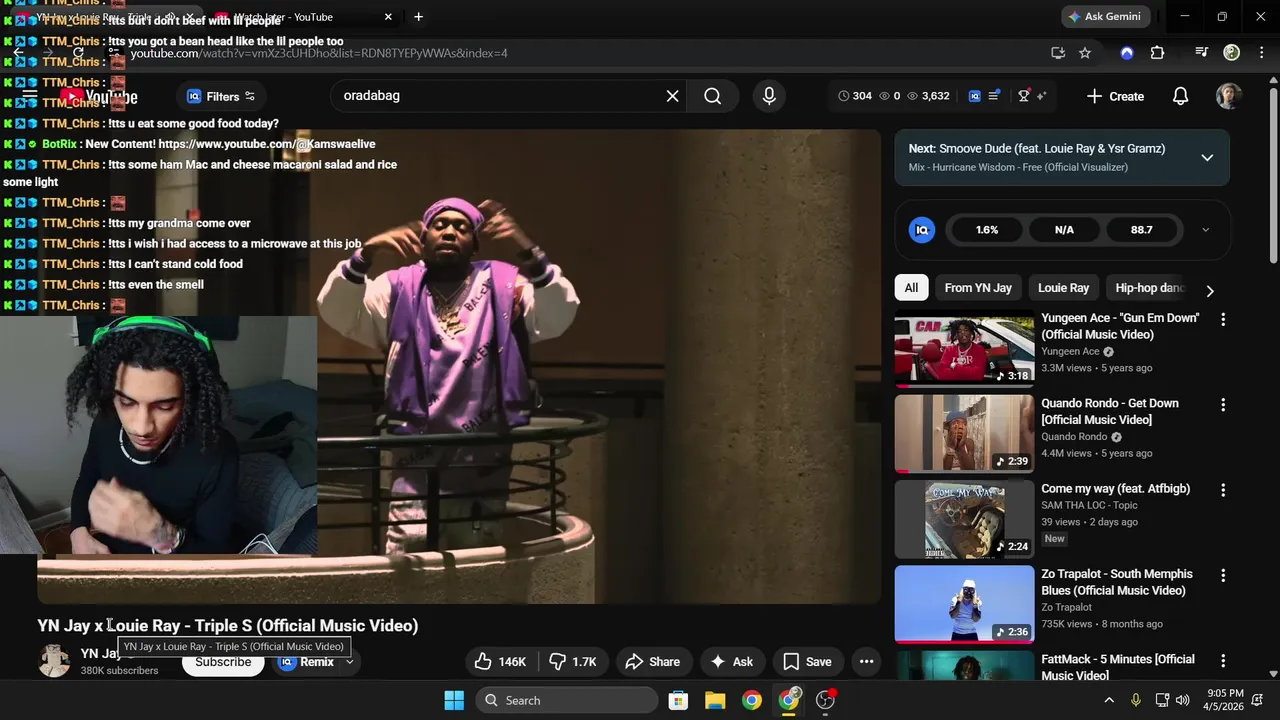The height and width of the screenshot is (720, 1280).
Task: Expand the Next: Smoove Dude playlist panel
Action: 1207,157
